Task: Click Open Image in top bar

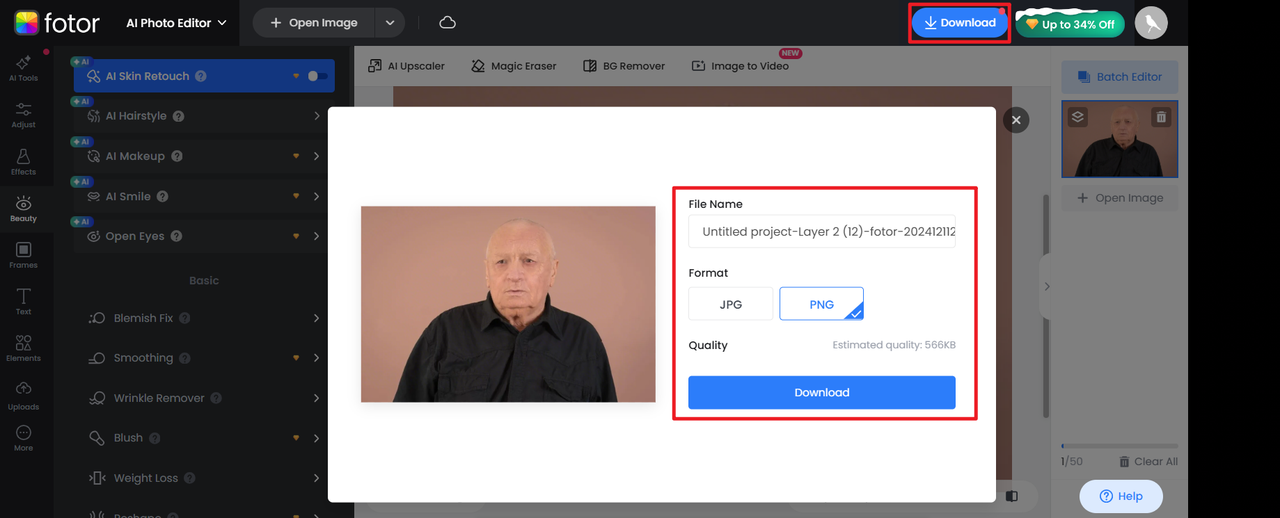Action: pyautogui.click(x=314, y=22)
